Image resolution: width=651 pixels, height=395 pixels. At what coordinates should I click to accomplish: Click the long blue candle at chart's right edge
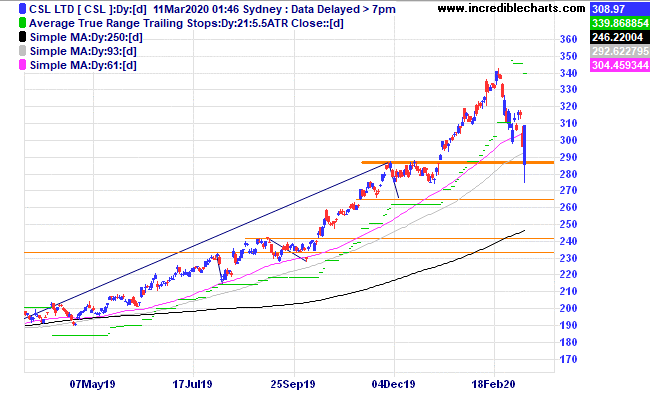pyautogui.click(x=525, y=145)
